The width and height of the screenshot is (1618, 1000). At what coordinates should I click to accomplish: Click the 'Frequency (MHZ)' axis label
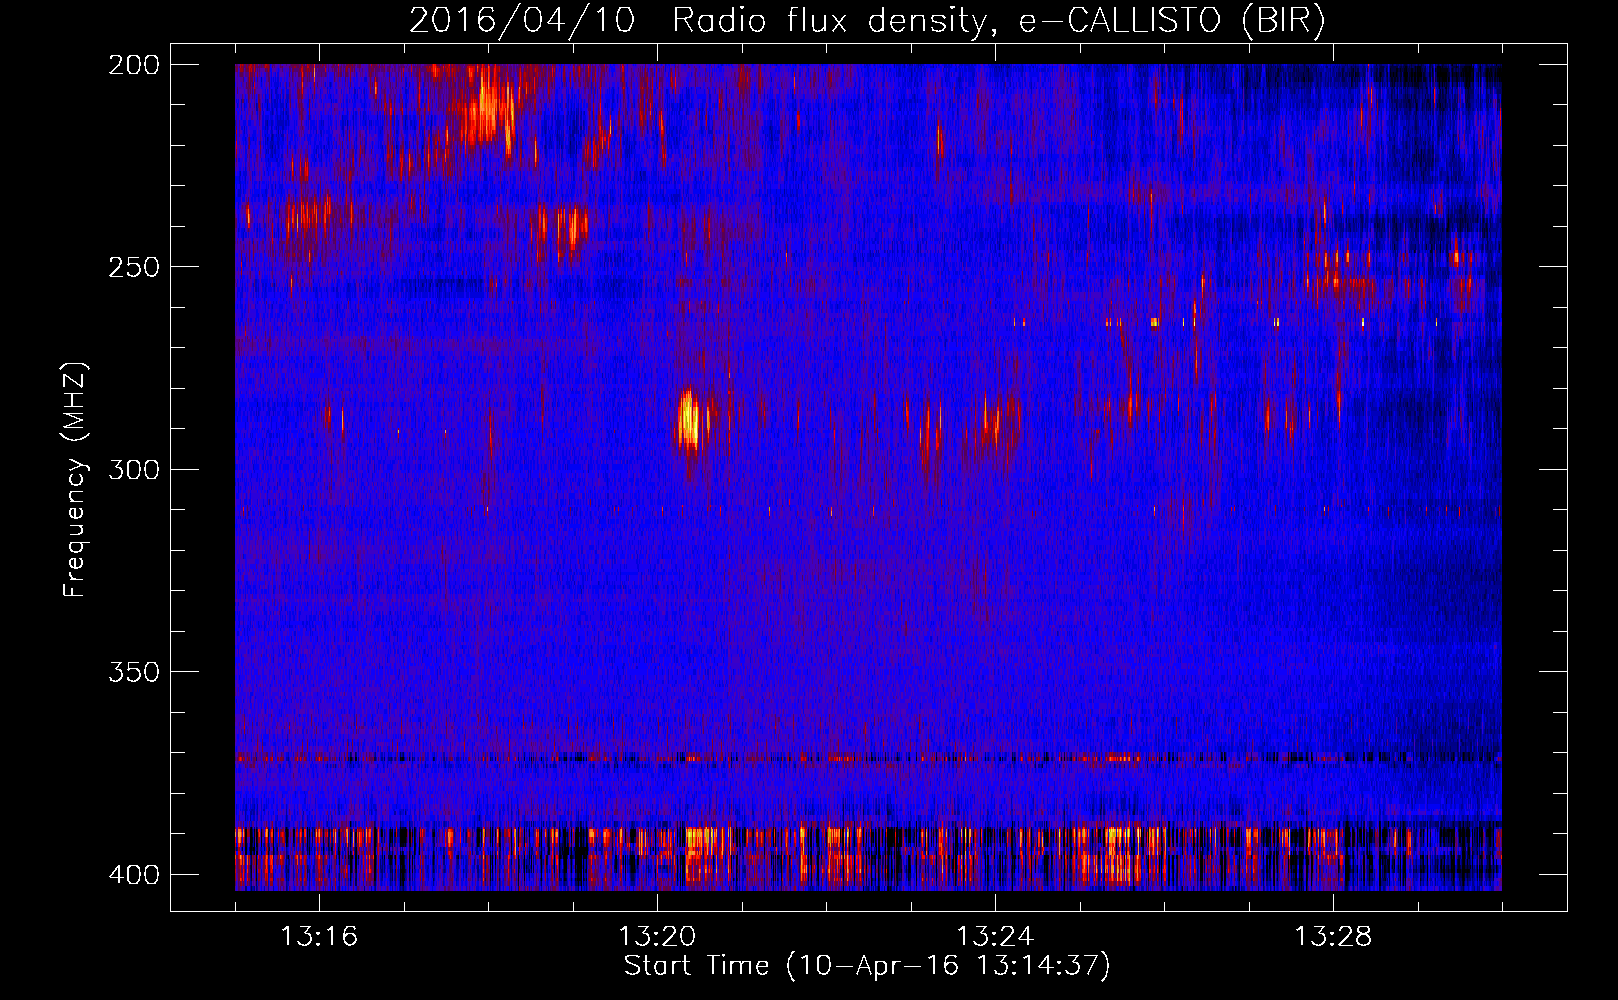(x=75, y=480)
